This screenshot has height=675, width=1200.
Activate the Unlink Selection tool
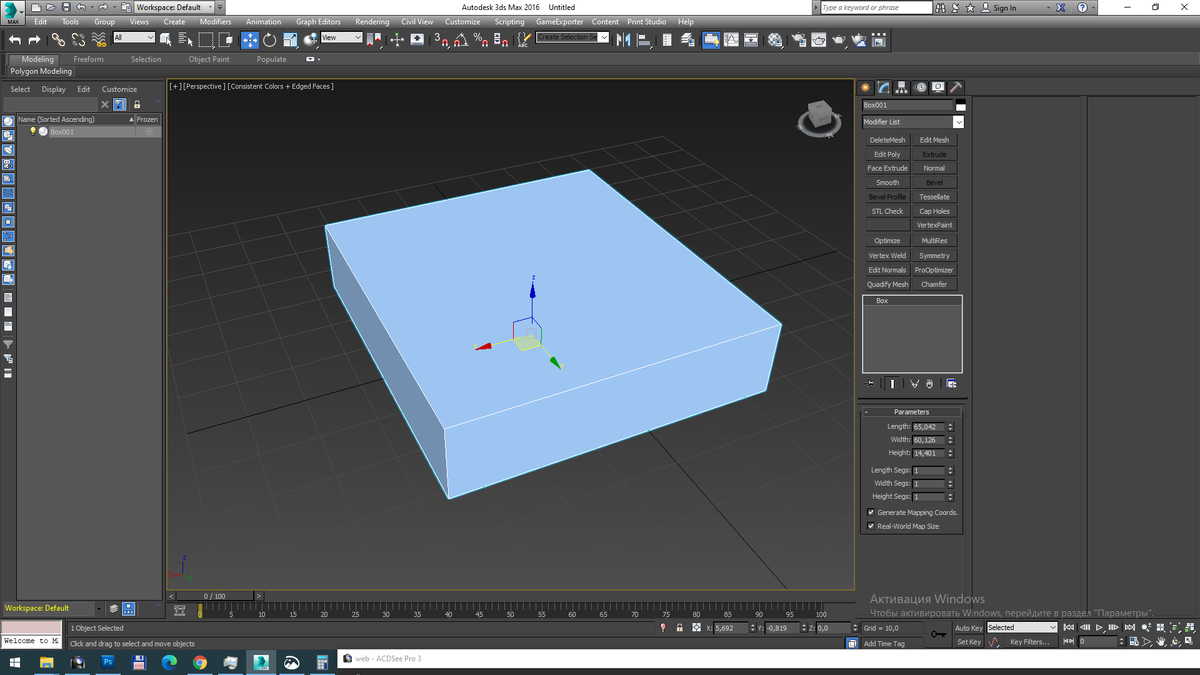(x=78, y=39)
